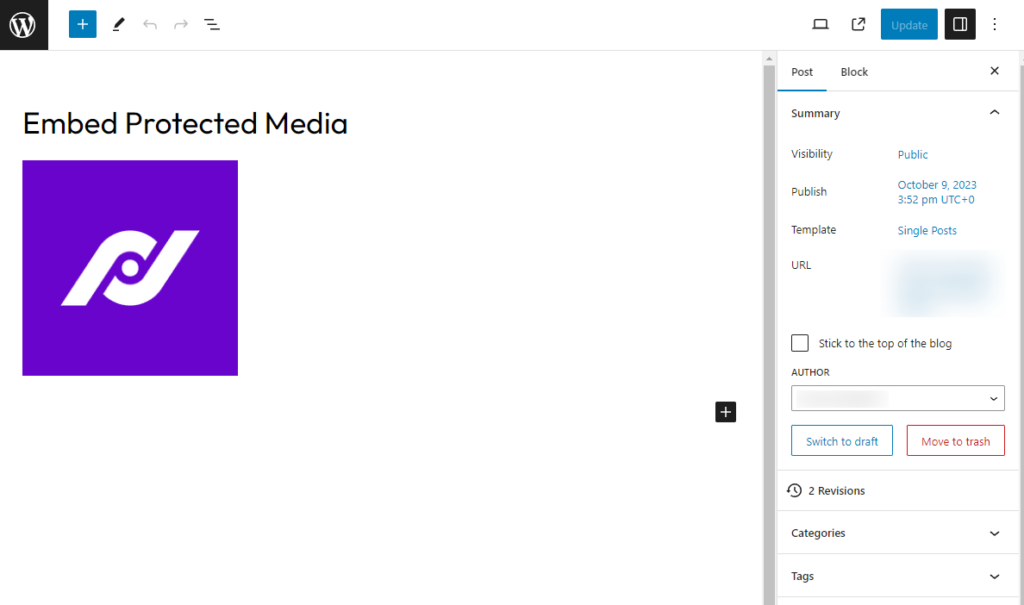The image size is (1024, 605).
Task: Open the editor Options kebab menu
Action: click(995, 23)
